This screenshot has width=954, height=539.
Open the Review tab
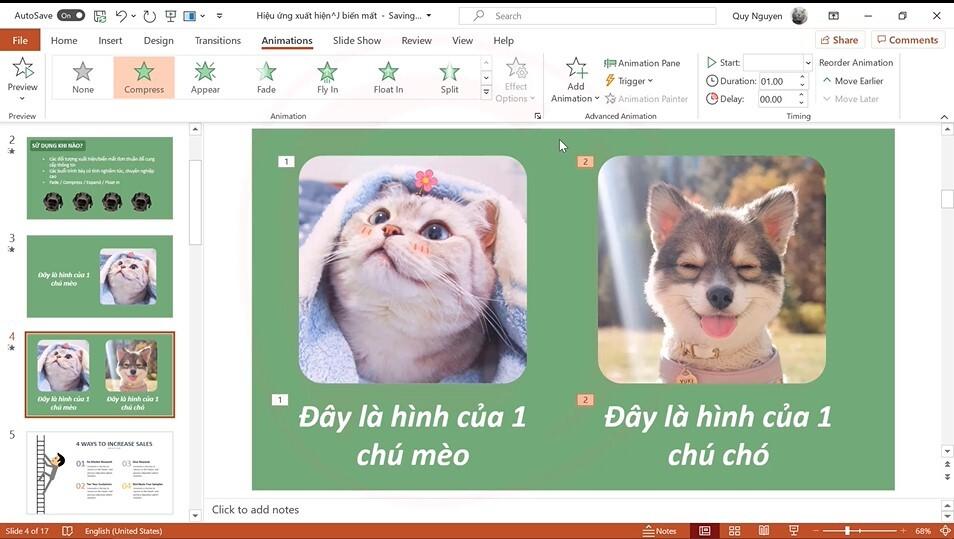point(417,40)
